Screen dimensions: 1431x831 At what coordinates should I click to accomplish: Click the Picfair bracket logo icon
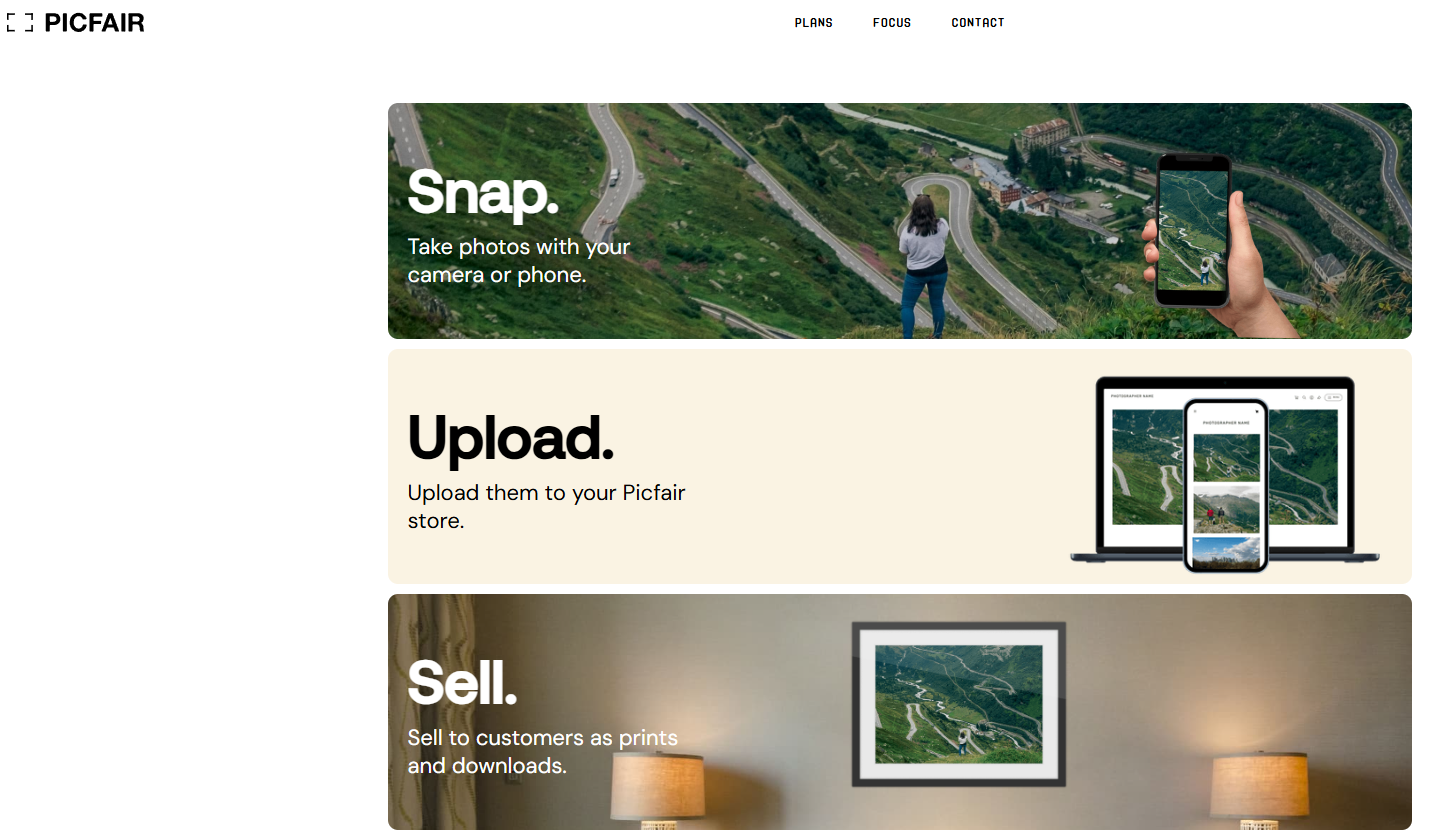(20, 22)
